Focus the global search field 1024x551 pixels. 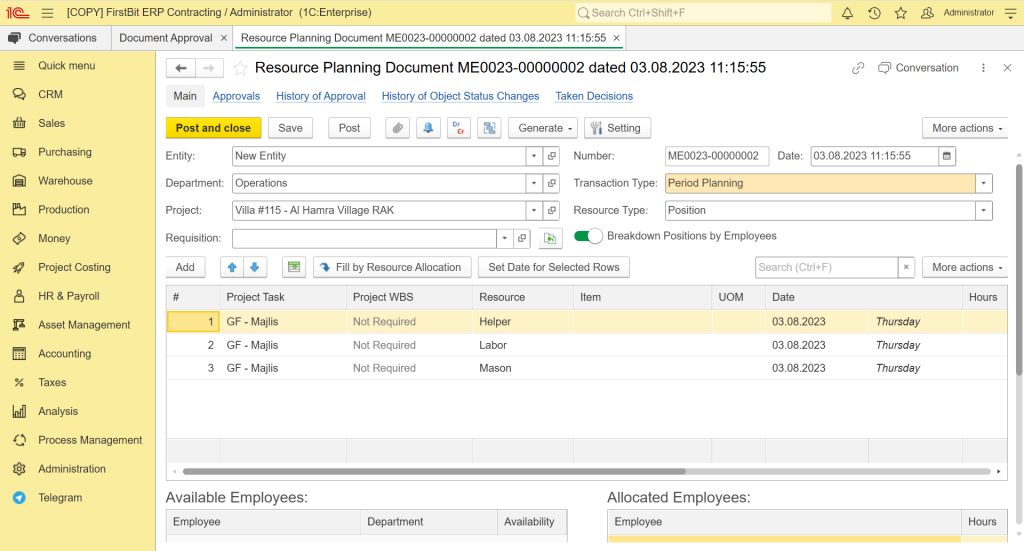click(x=703, y=12)
